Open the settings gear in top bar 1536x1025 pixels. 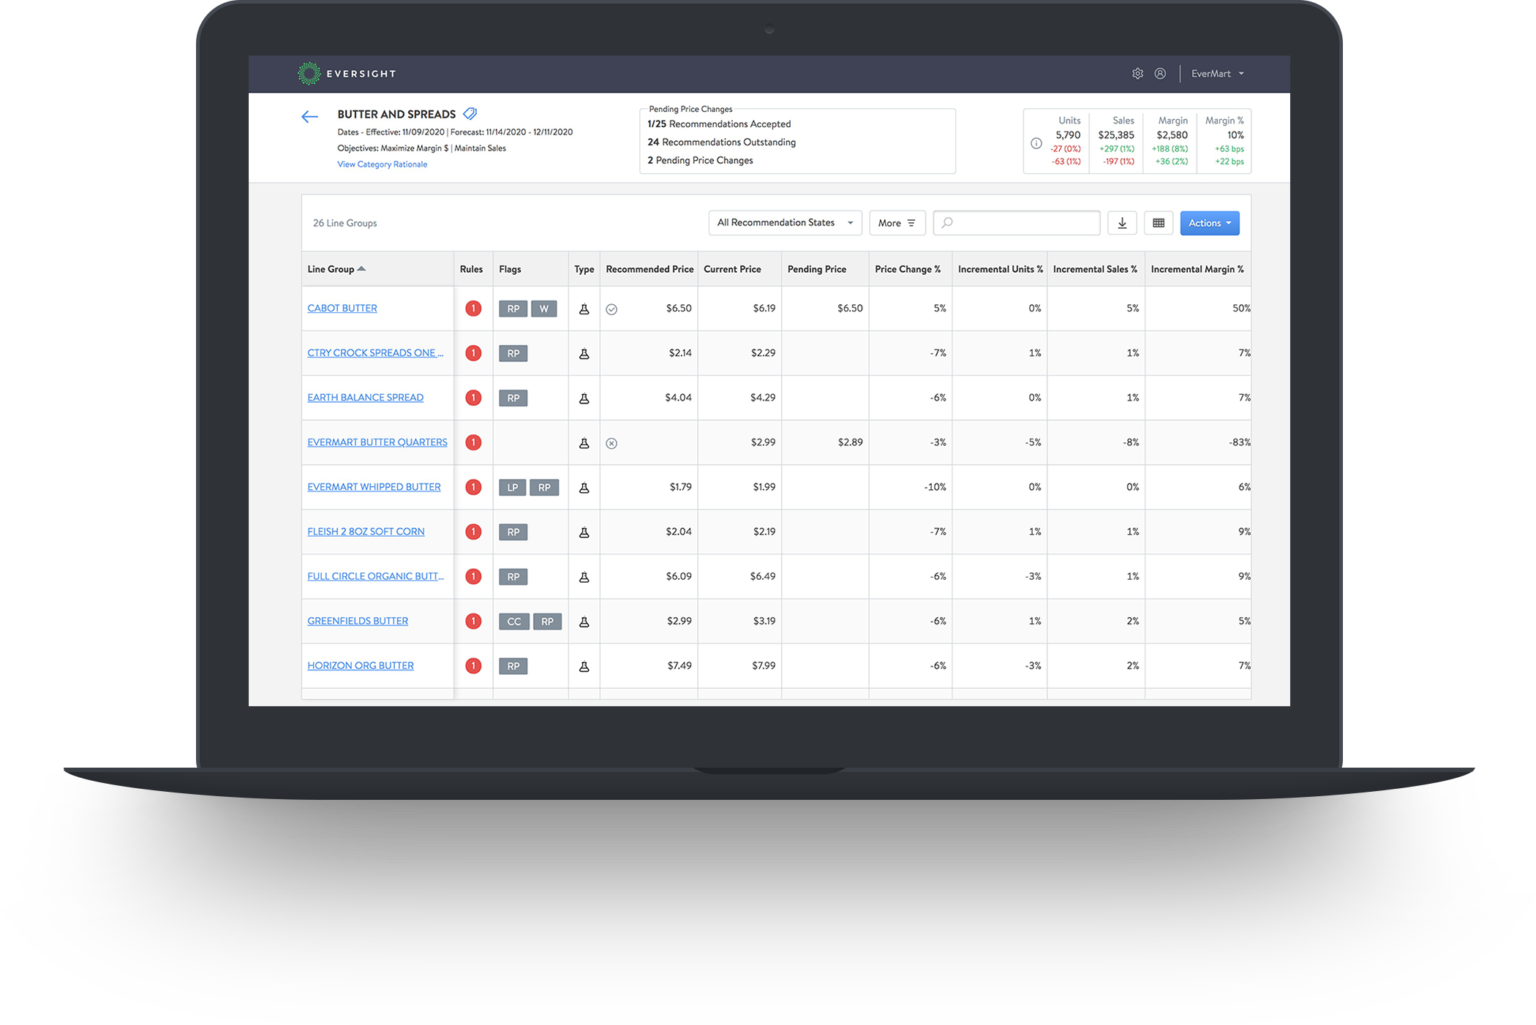pyautogui.click(x=1137, y=73)
